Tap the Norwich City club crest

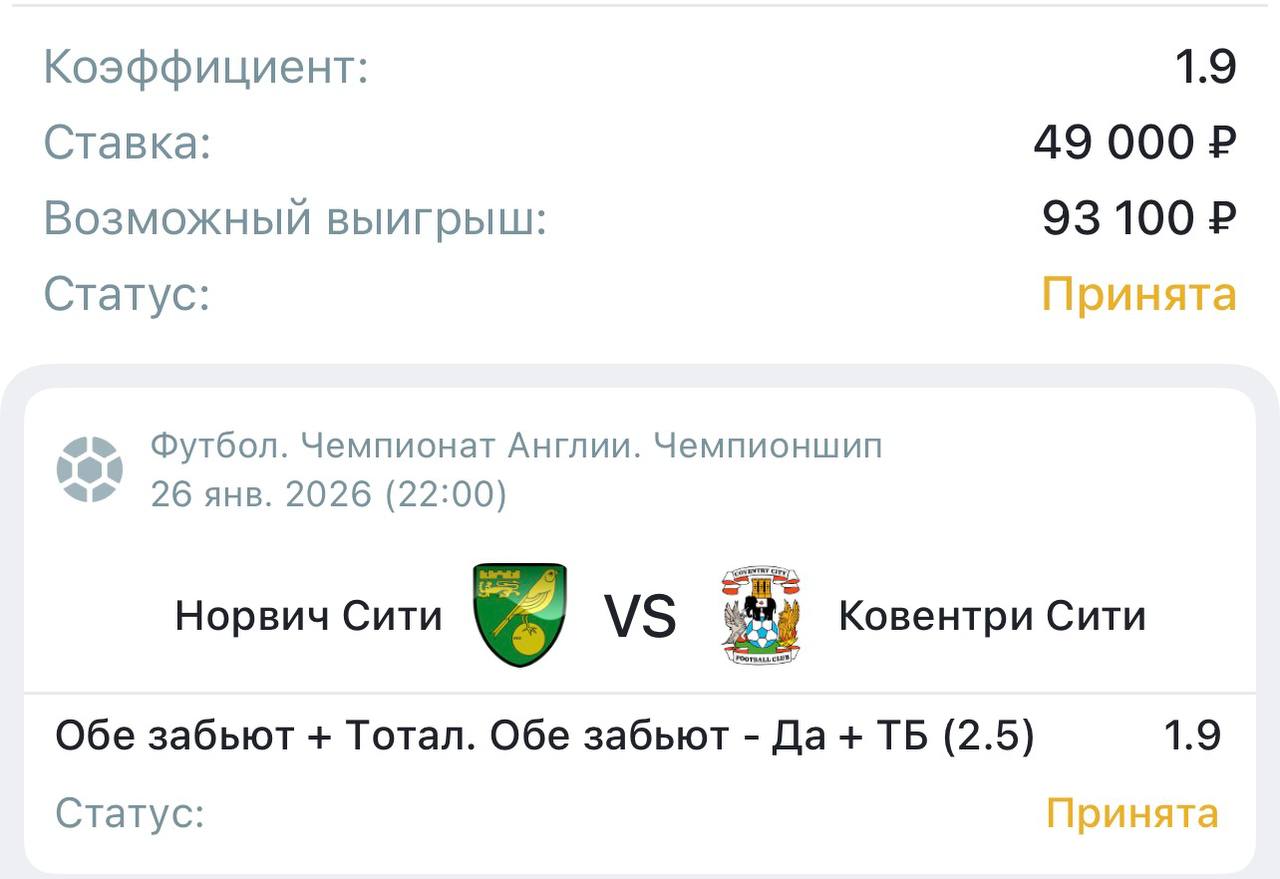click(519, 615)
